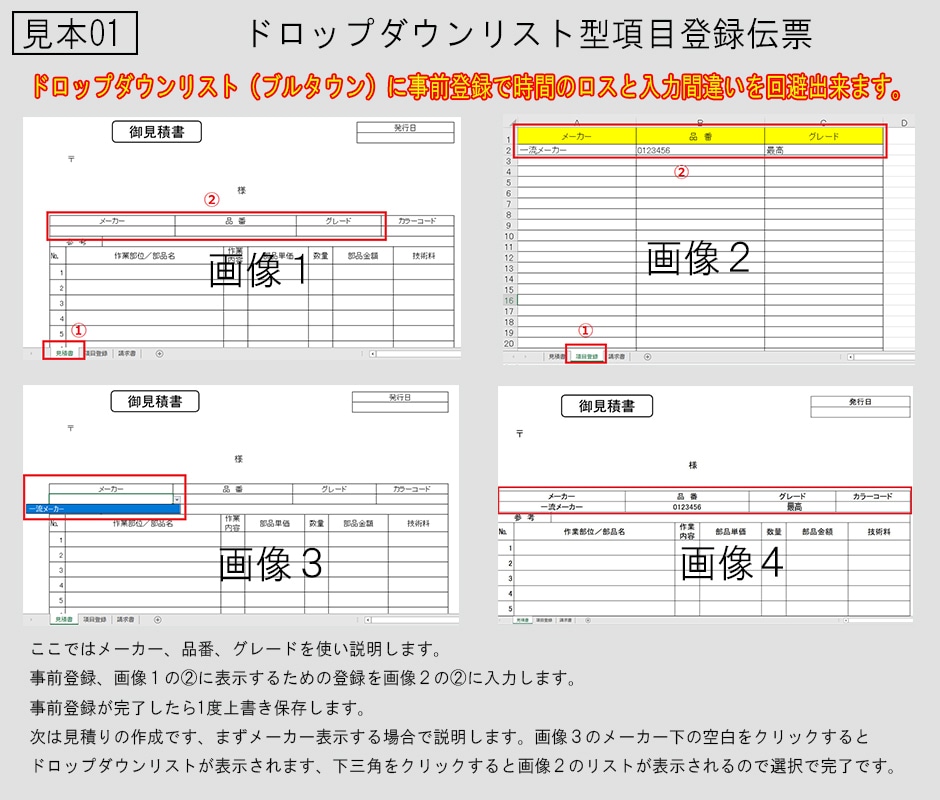Click カラーコード header cell in 画像1

click(418, 221)
